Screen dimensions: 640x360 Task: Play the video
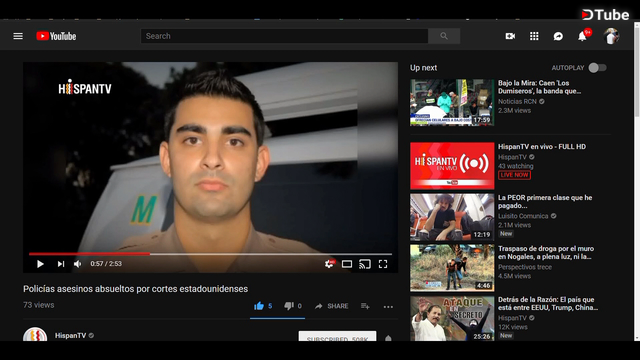coord(40,264)
